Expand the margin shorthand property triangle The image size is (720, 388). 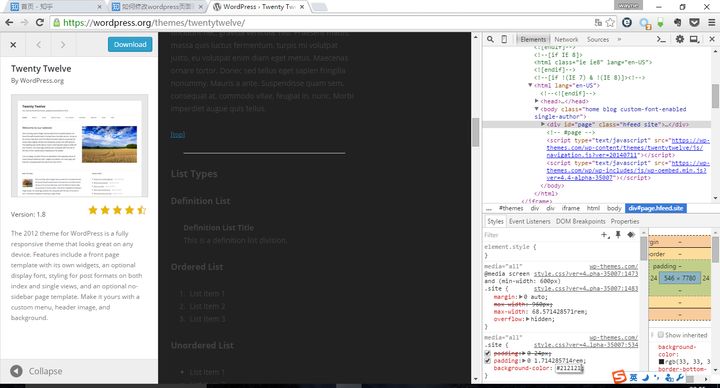coord(521,297)
